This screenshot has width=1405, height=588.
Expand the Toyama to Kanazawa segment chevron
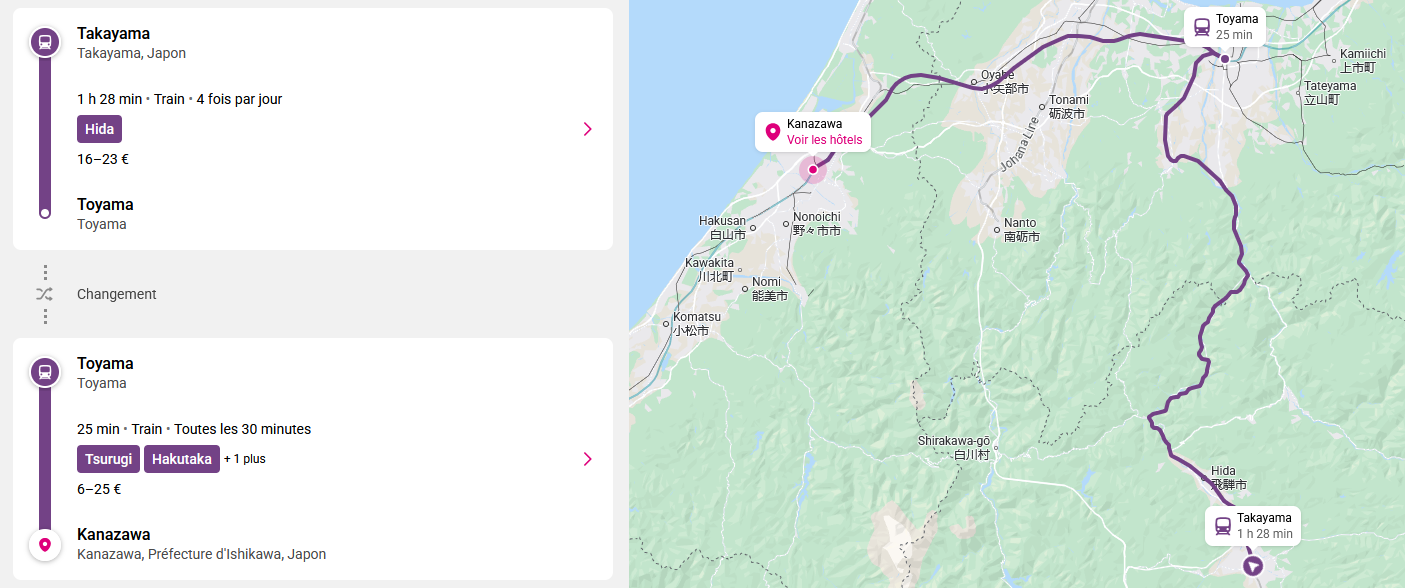[587, 459]
